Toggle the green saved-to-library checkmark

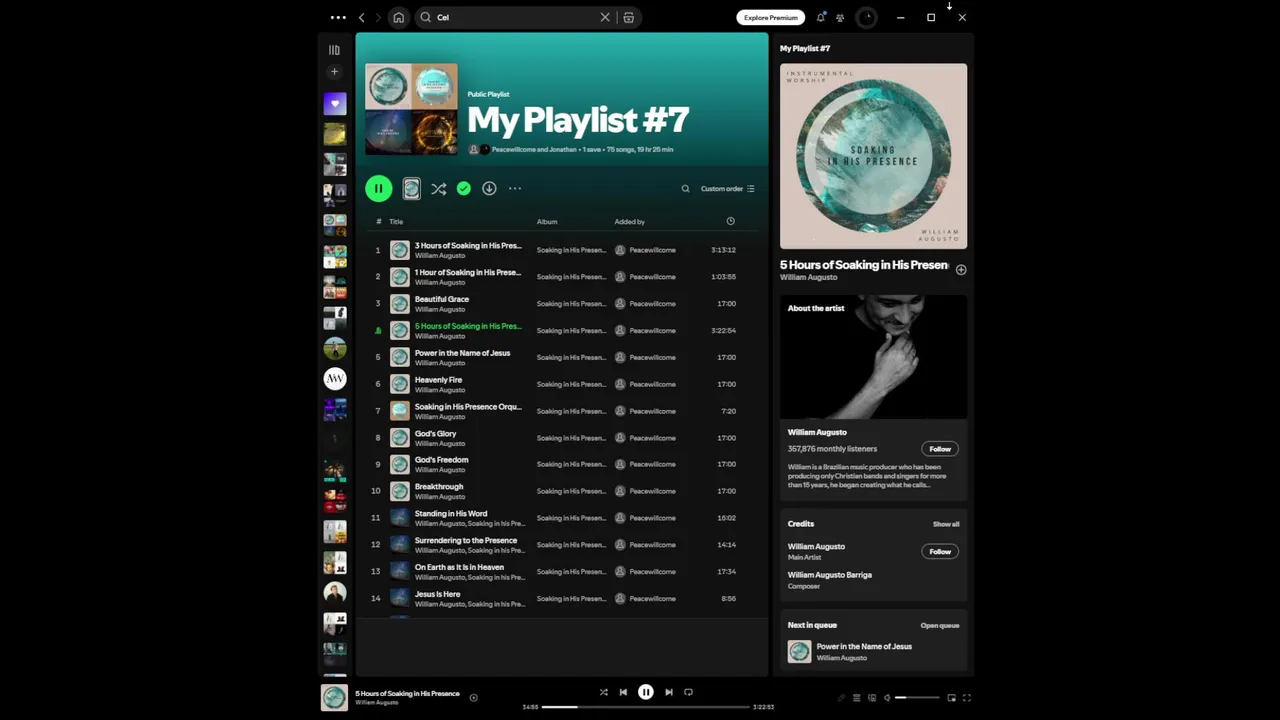pos(463,188)
